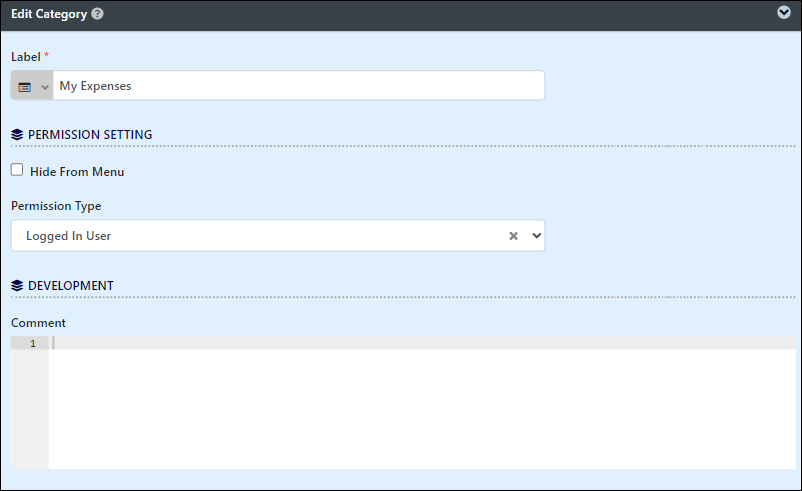Click the Development section header

point(71,285)
